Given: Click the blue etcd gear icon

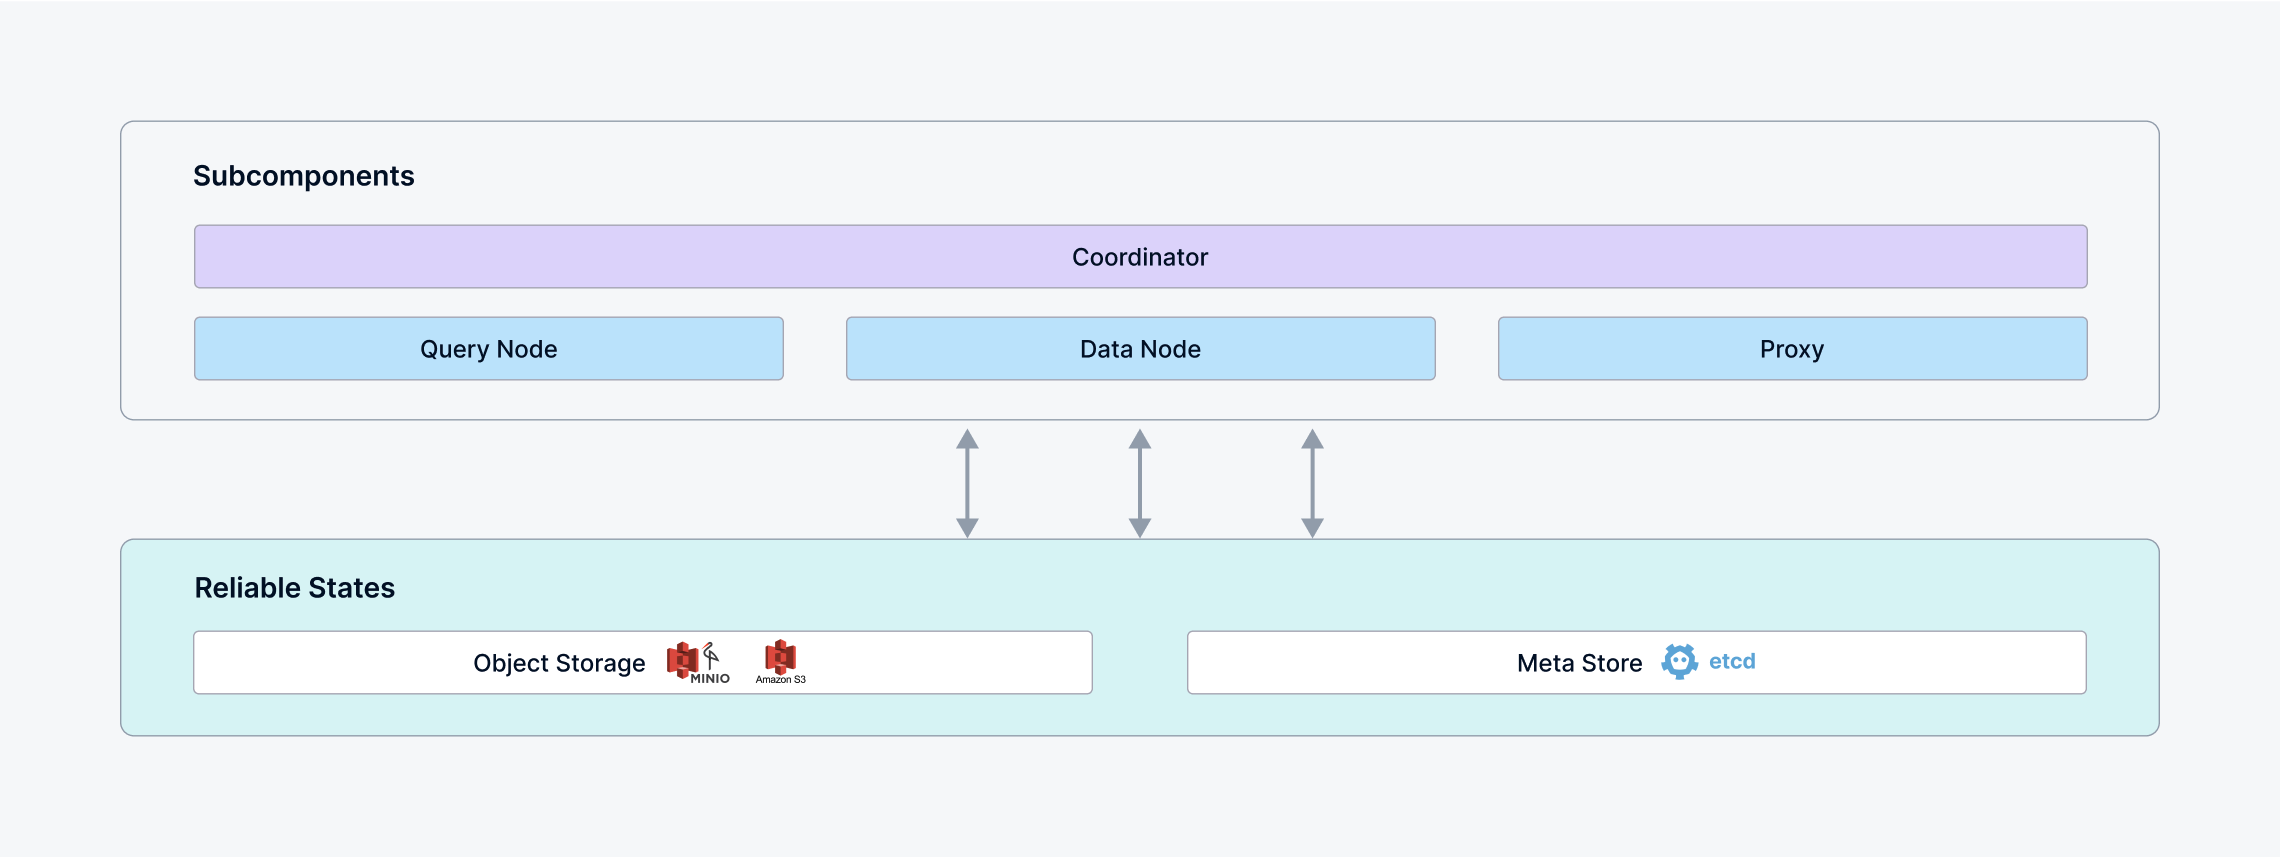Looking at the screenshot, I should click(x=1679, y=661).
